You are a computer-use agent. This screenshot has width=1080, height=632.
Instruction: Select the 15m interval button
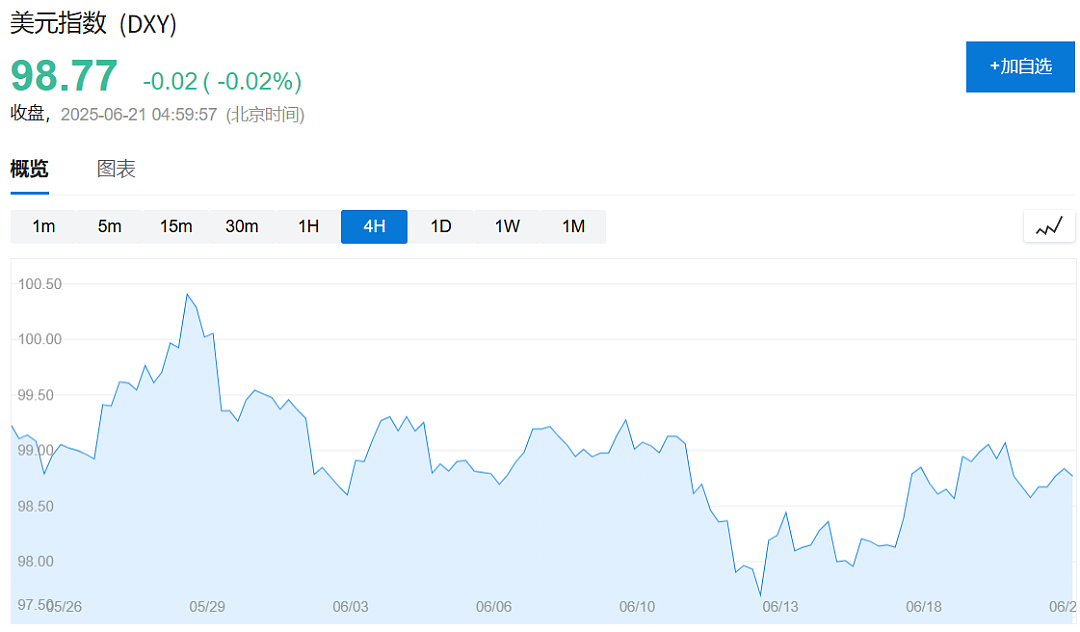click(176, 227)
